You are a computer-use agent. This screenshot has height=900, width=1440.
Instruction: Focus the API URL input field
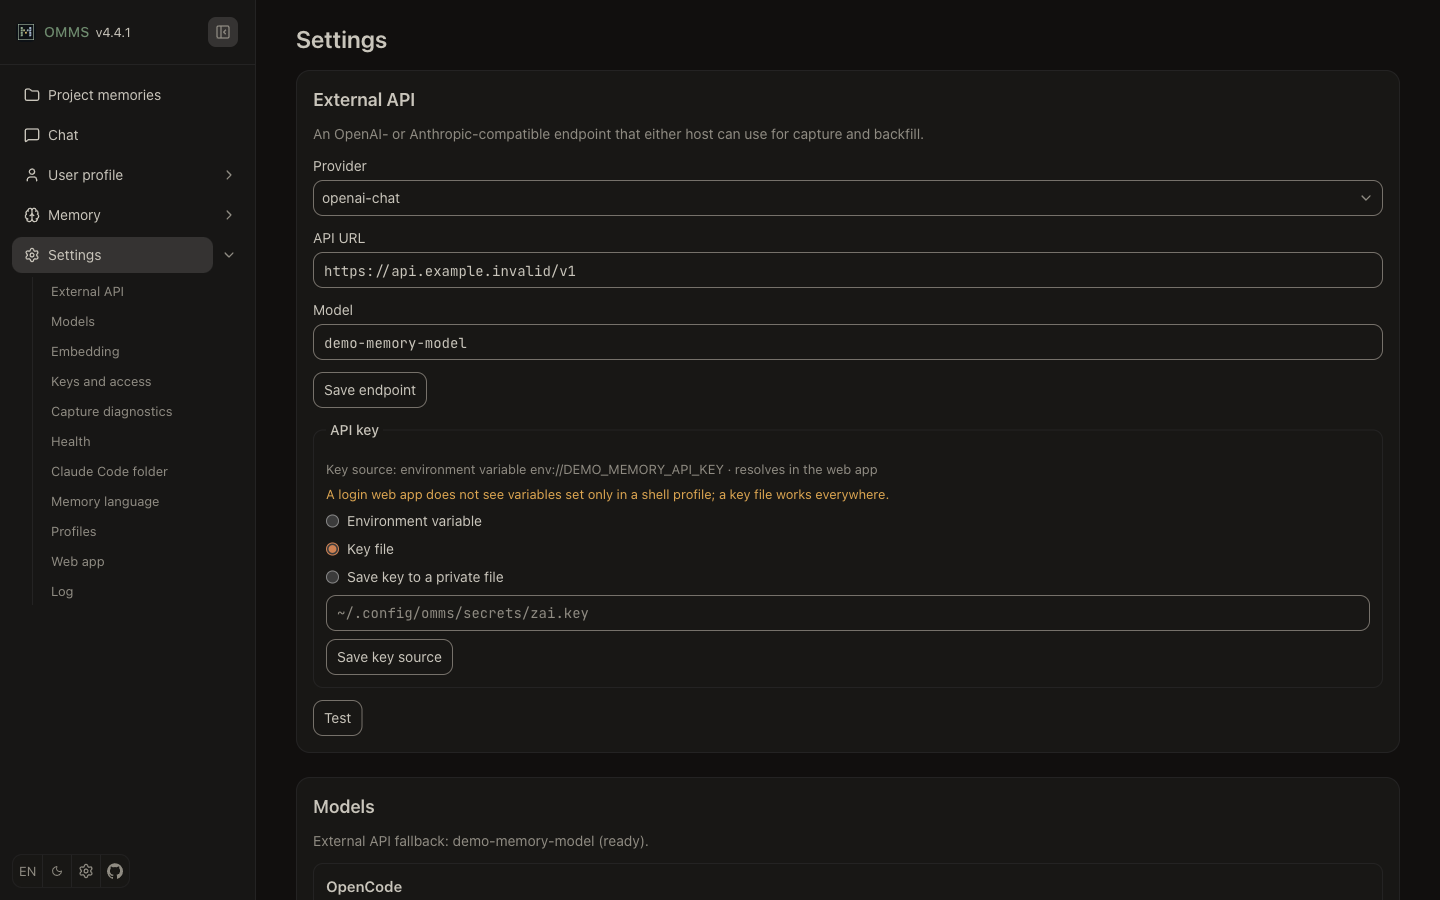(x=848, y=270)
